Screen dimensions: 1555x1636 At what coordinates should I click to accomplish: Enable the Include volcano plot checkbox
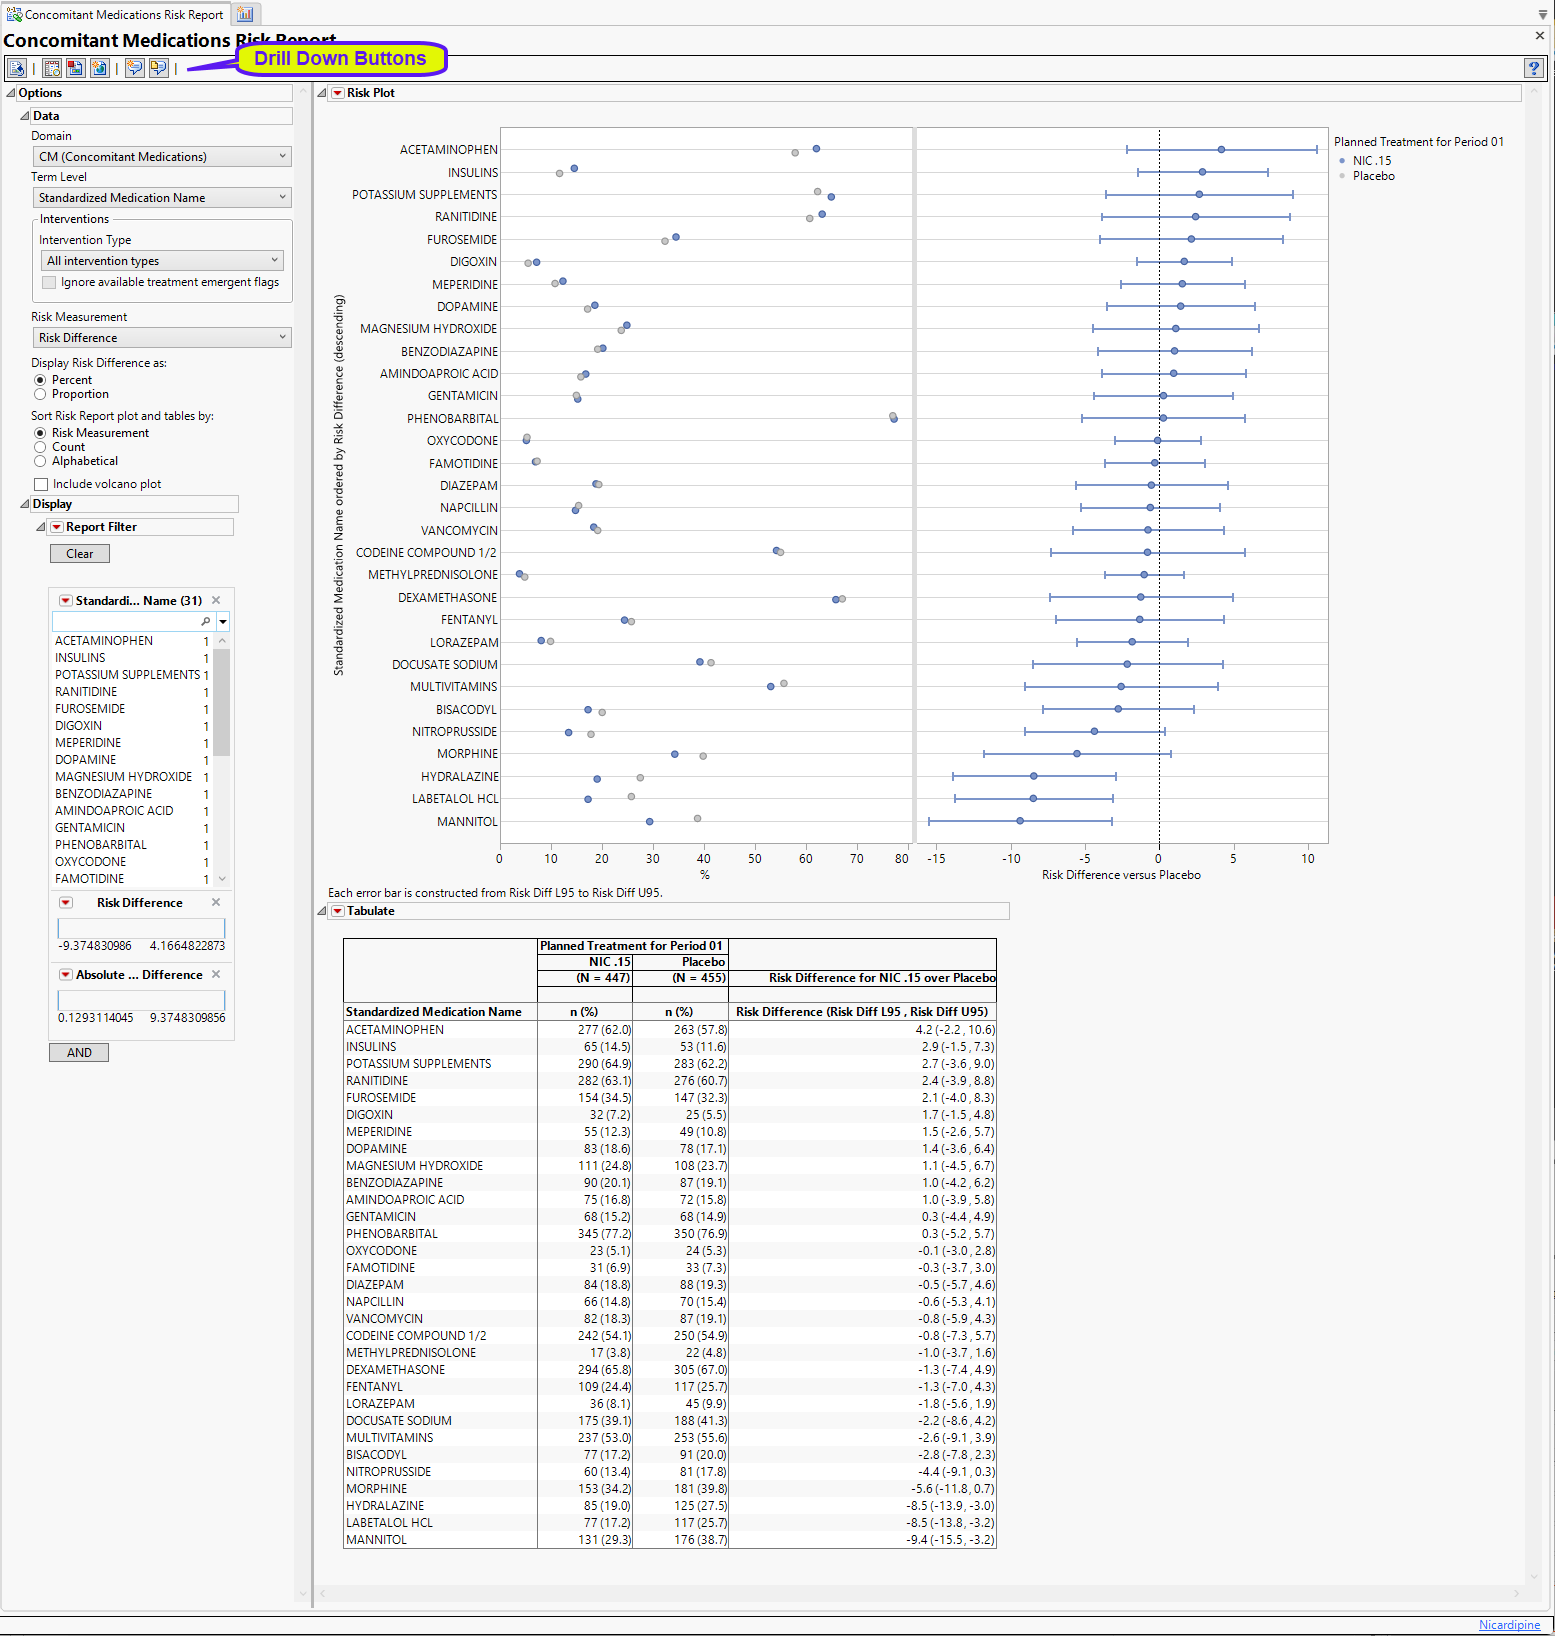click(41, 484)
